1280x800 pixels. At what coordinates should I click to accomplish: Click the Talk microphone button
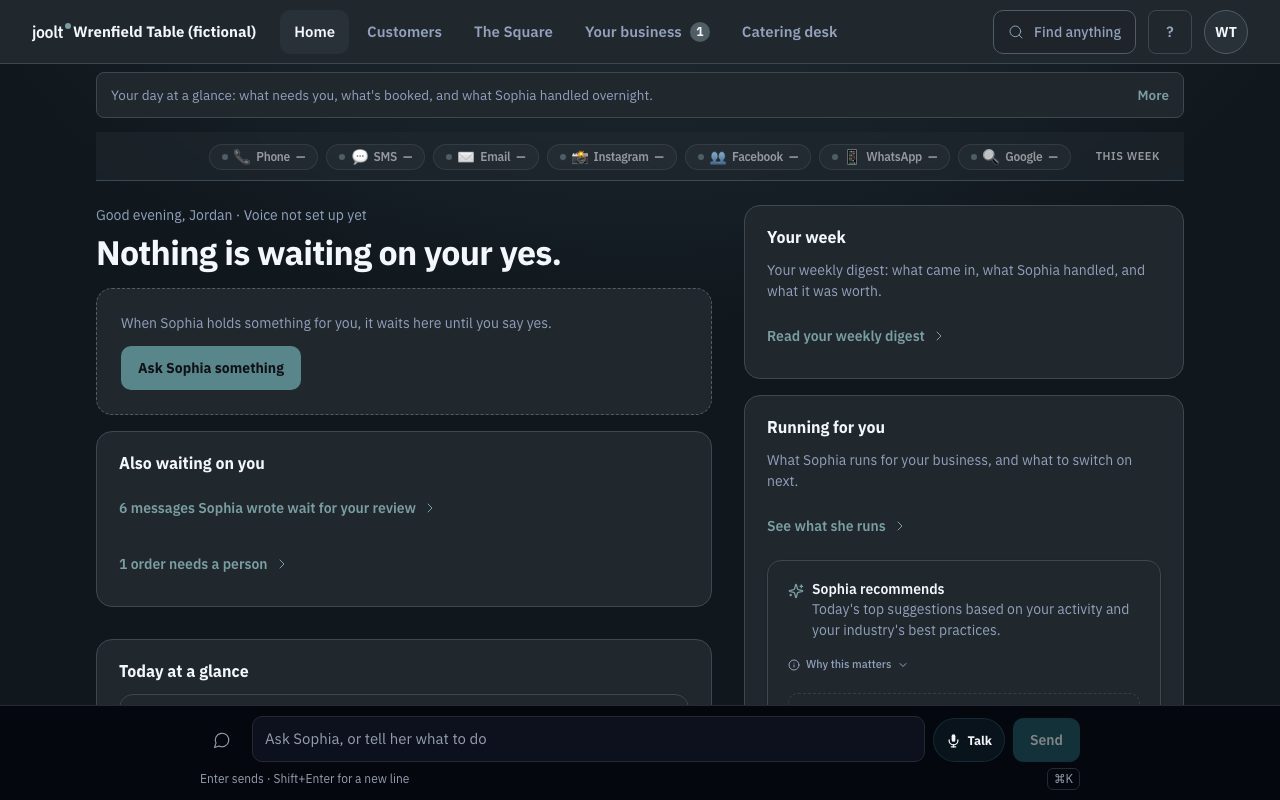969,740
